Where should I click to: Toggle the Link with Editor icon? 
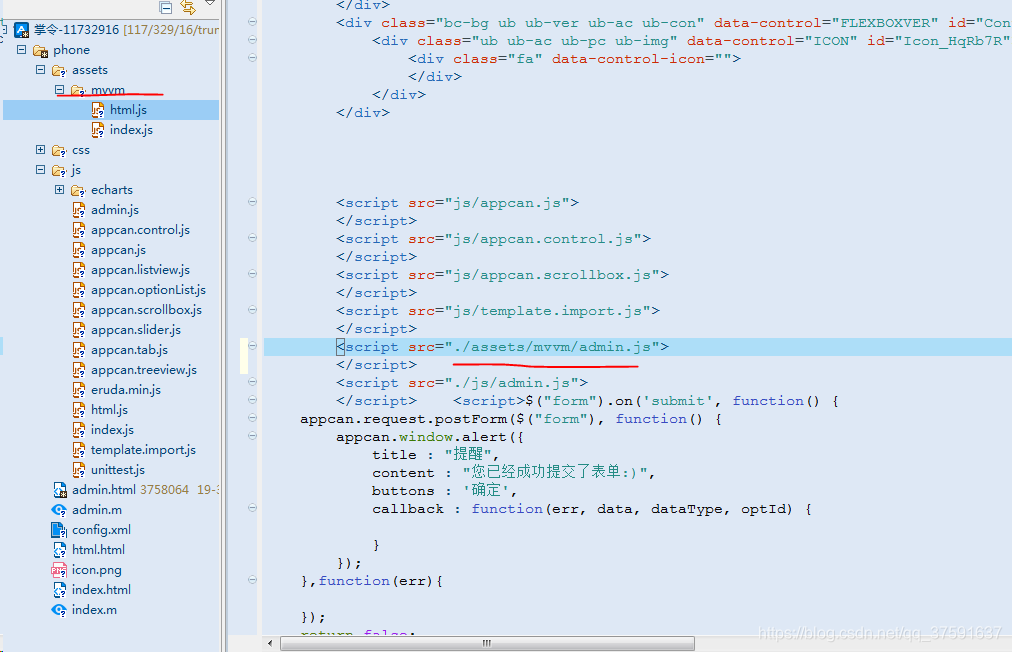point(188,6)
